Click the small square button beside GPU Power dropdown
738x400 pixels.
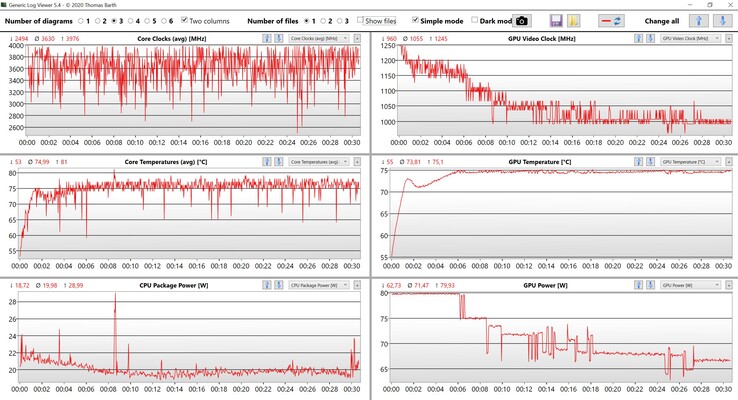[x=729, y=285]
